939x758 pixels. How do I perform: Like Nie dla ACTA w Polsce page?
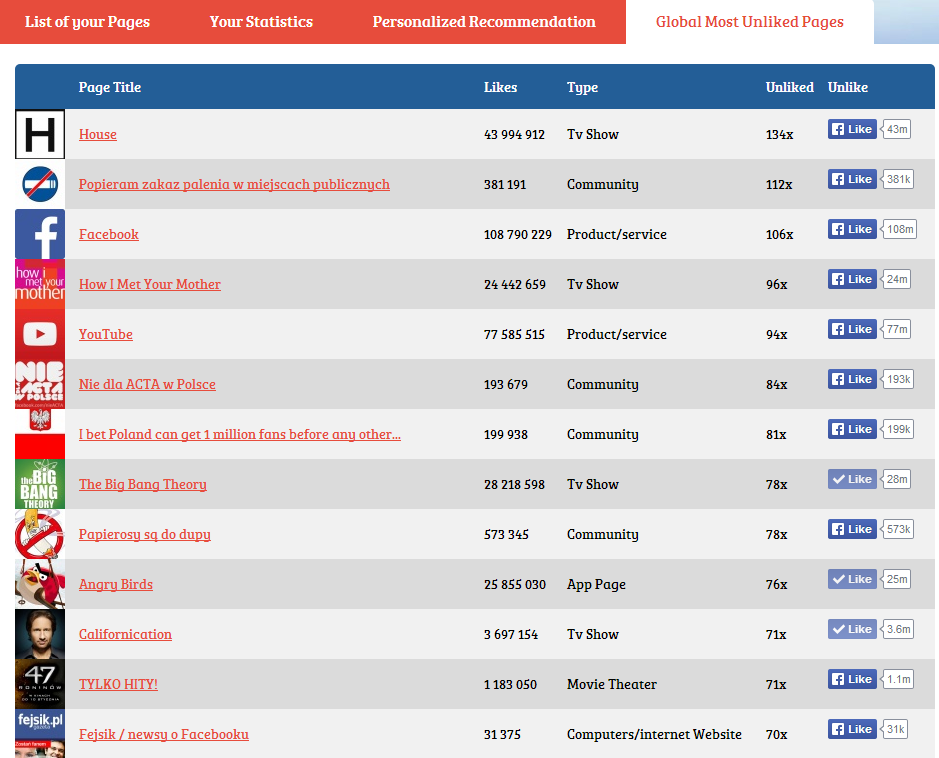[x=852, y=379]
